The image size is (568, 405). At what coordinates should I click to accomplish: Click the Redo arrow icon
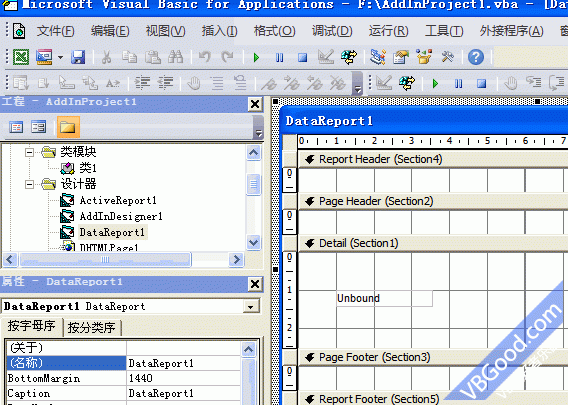pos(227,57)
